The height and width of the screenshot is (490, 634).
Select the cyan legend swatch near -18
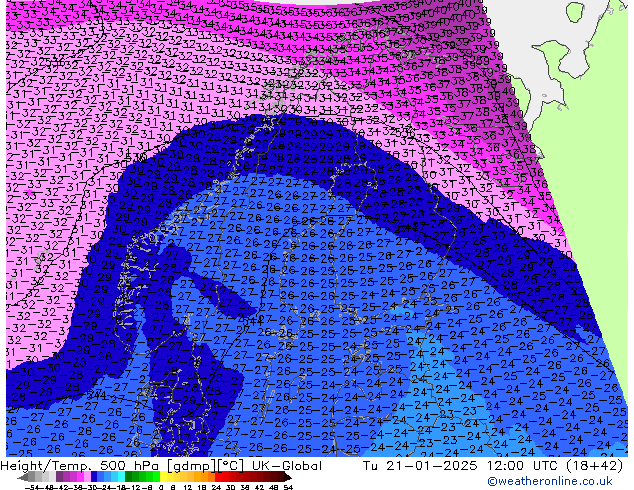(122, 477)
